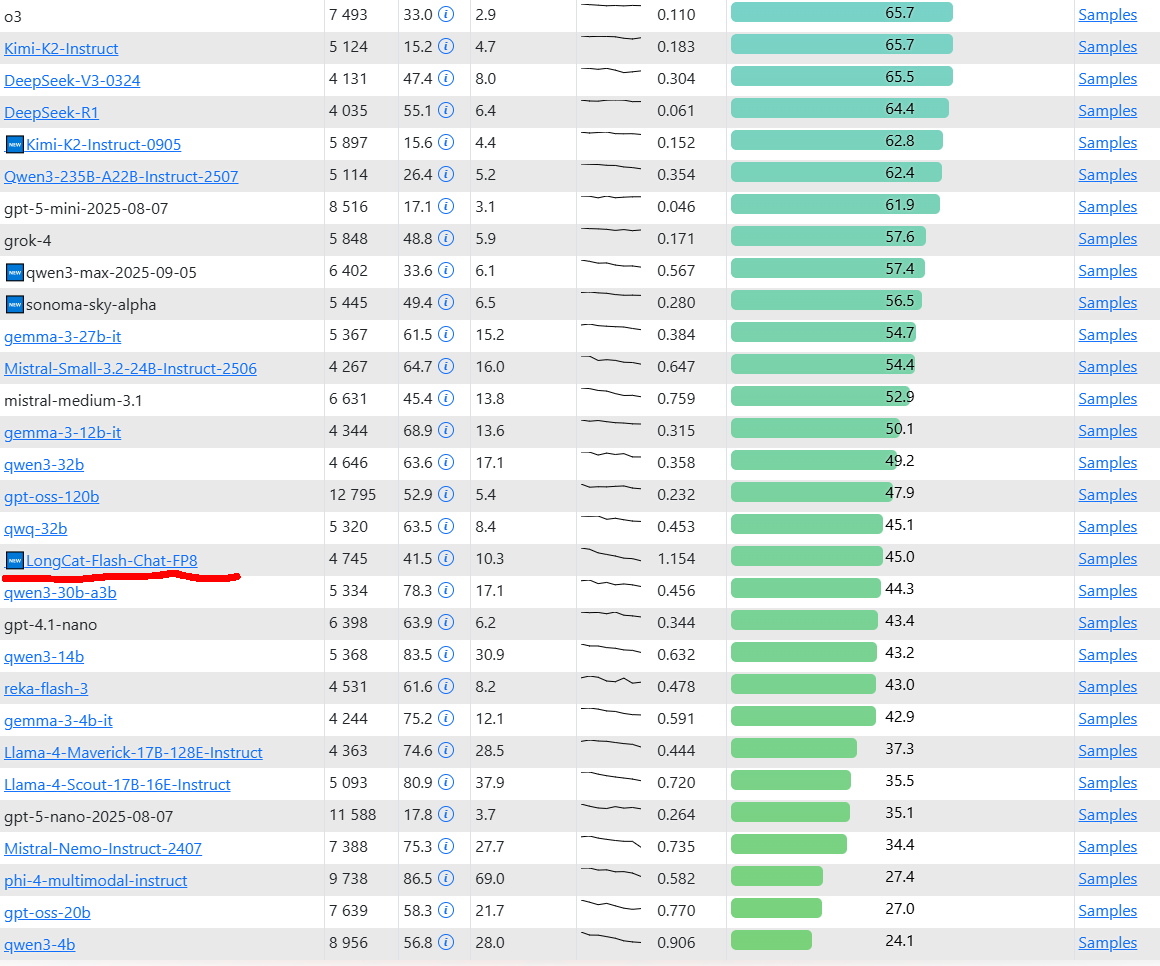Select the value 0.906 in qwen3-4b row

tap(676, 942)
